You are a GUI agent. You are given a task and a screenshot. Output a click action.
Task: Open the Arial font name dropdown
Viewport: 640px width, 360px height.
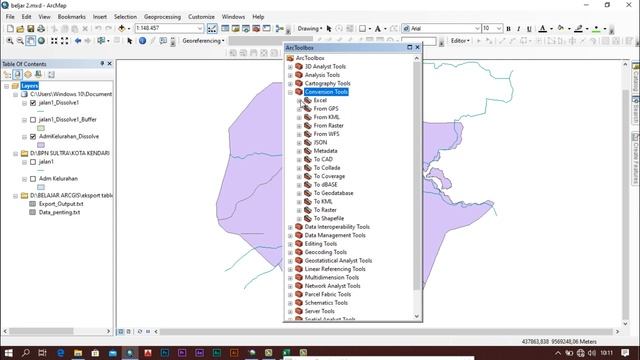click(477, 29)
